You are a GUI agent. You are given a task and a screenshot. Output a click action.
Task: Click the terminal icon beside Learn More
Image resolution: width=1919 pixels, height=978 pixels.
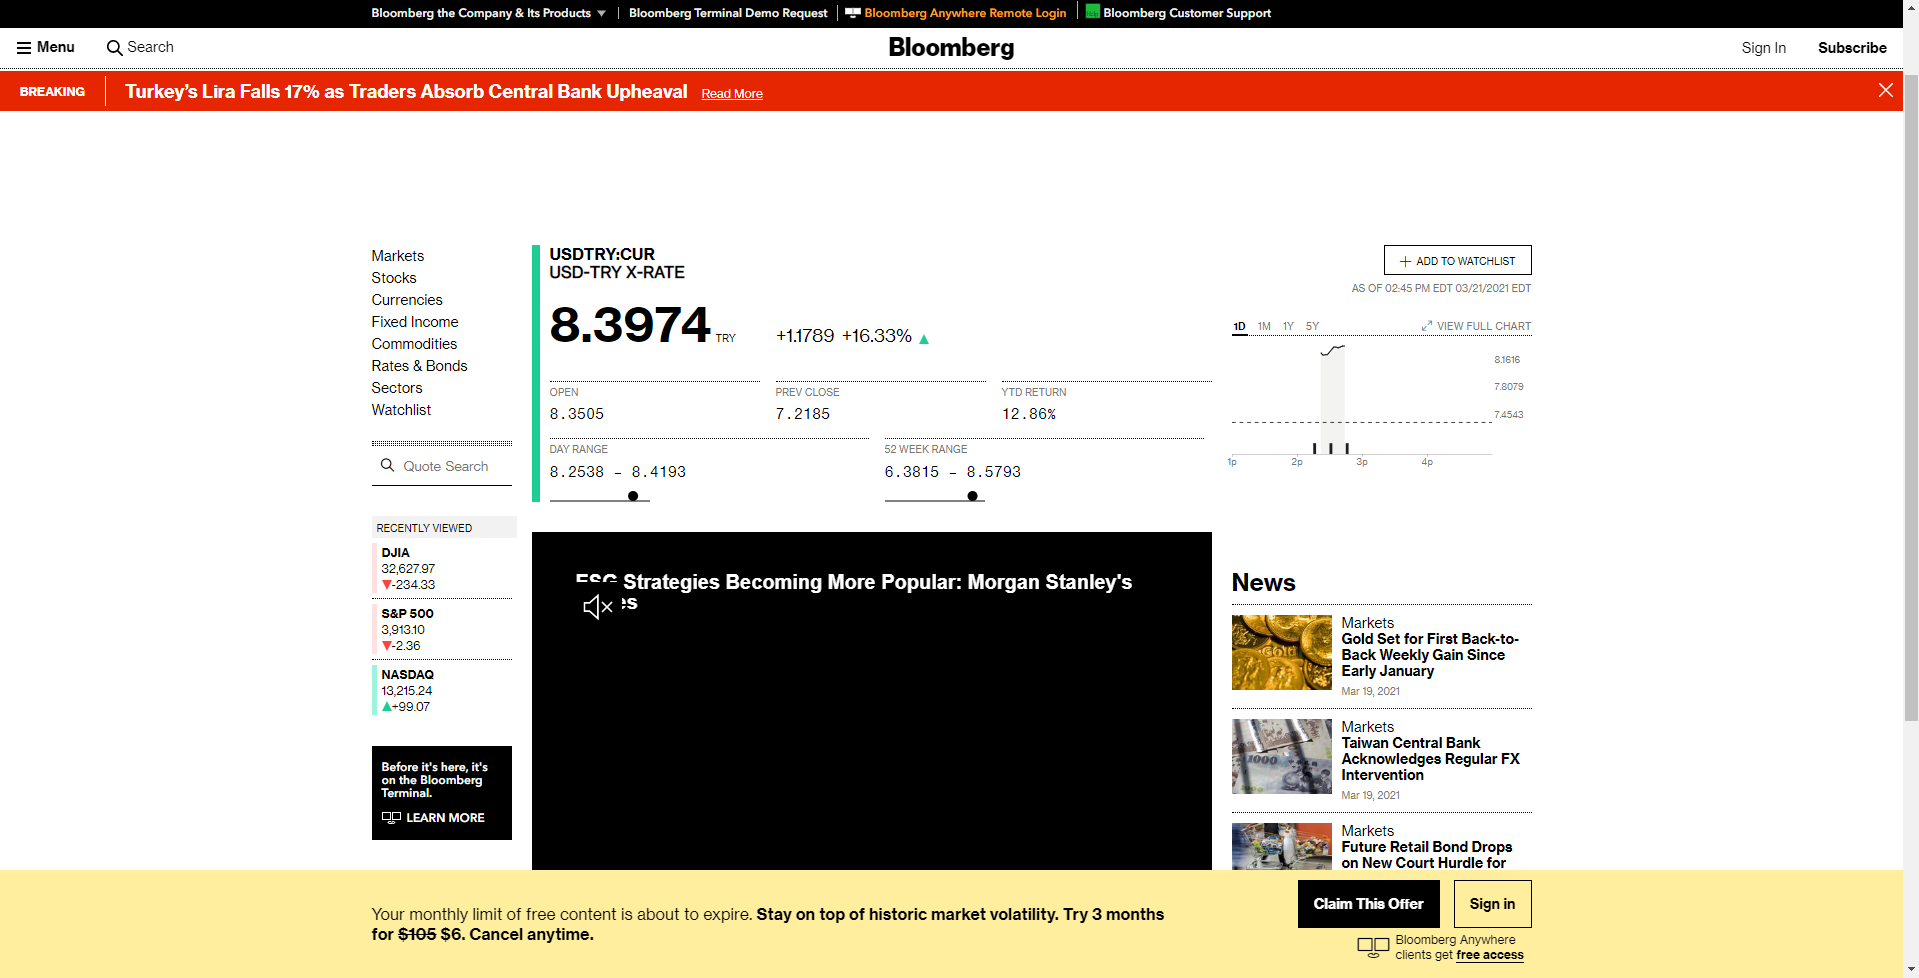click(x=391, y=818)
